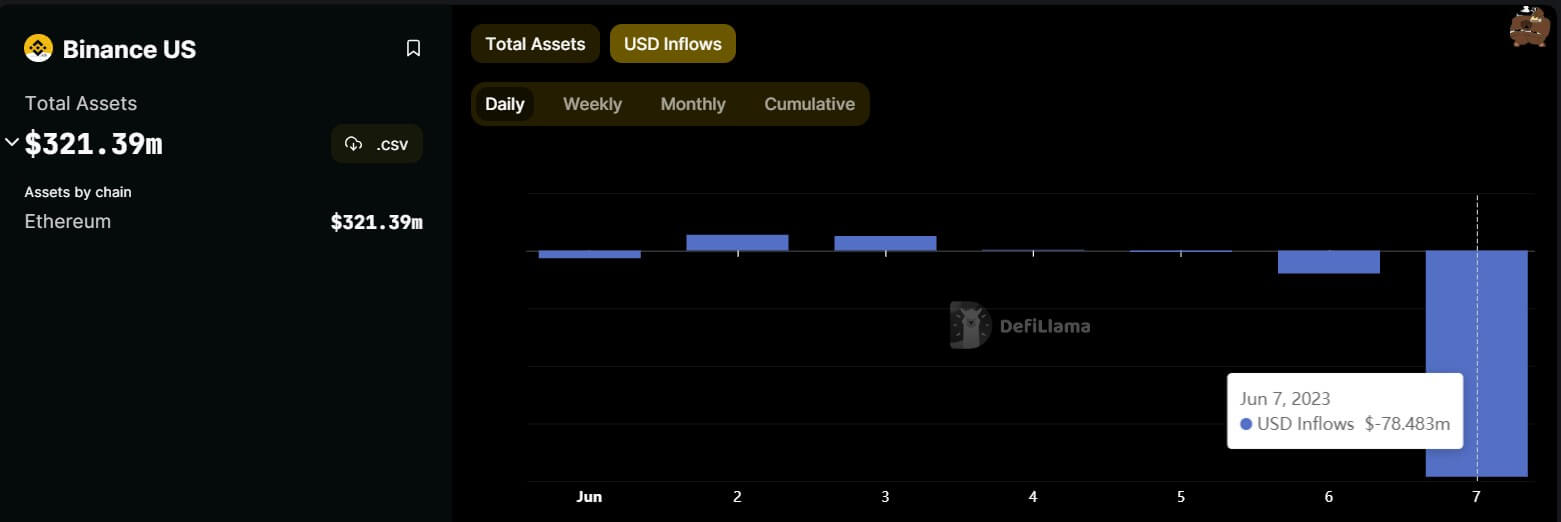This screenshot has height=522, width=1561.
Task: Expand the Total Assets chevron
Action: coord(11,142)
